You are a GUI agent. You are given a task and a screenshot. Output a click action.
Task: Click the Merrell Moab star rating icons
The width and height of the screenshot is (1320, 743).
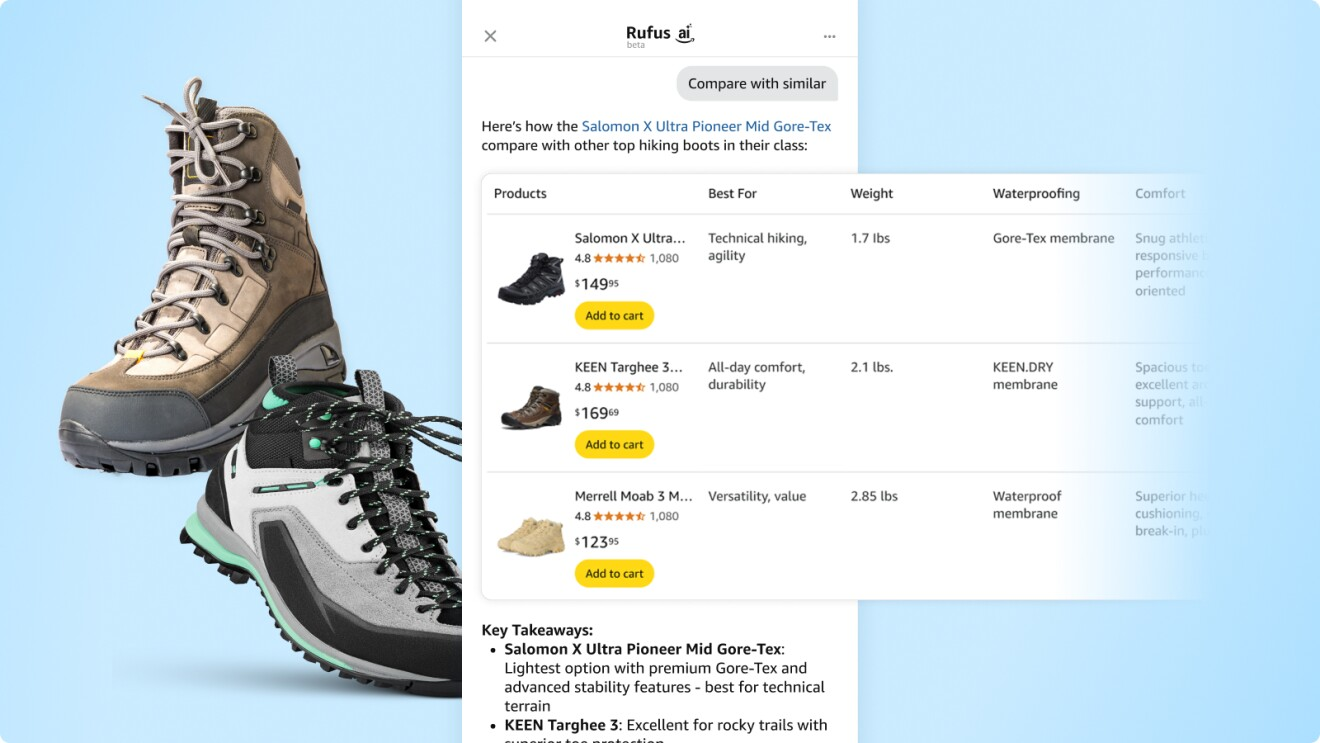pyautogui.click(x=619, y=516)
